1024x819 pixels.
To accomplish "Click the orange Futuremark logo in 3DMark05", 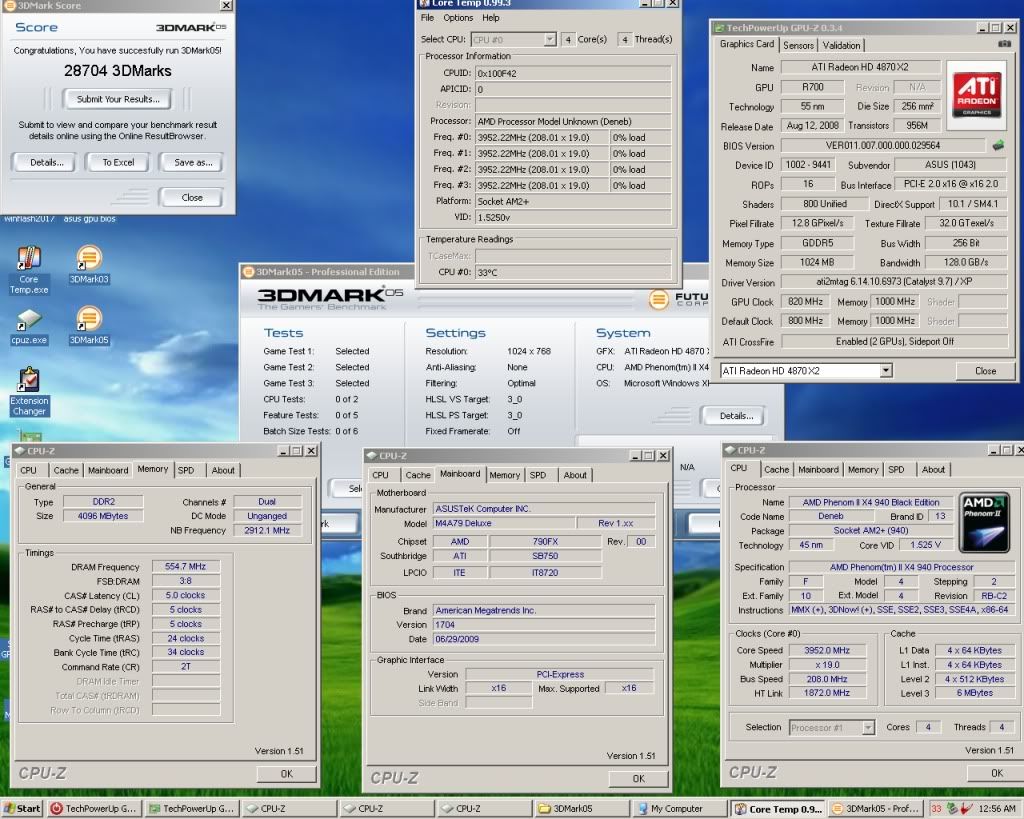I will [x=658, y=299].
